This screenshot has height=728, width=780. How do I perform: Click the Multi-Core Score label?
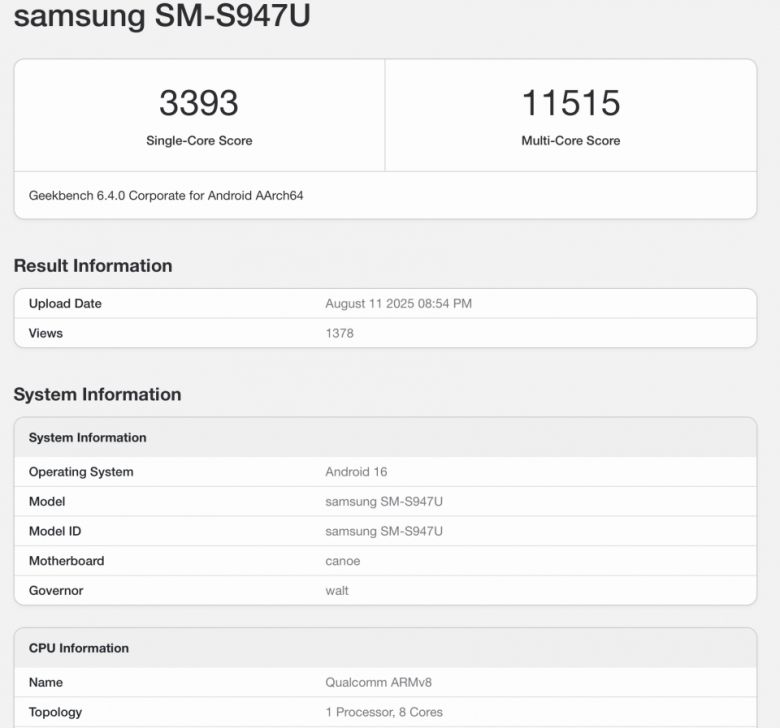coord(570,141)
